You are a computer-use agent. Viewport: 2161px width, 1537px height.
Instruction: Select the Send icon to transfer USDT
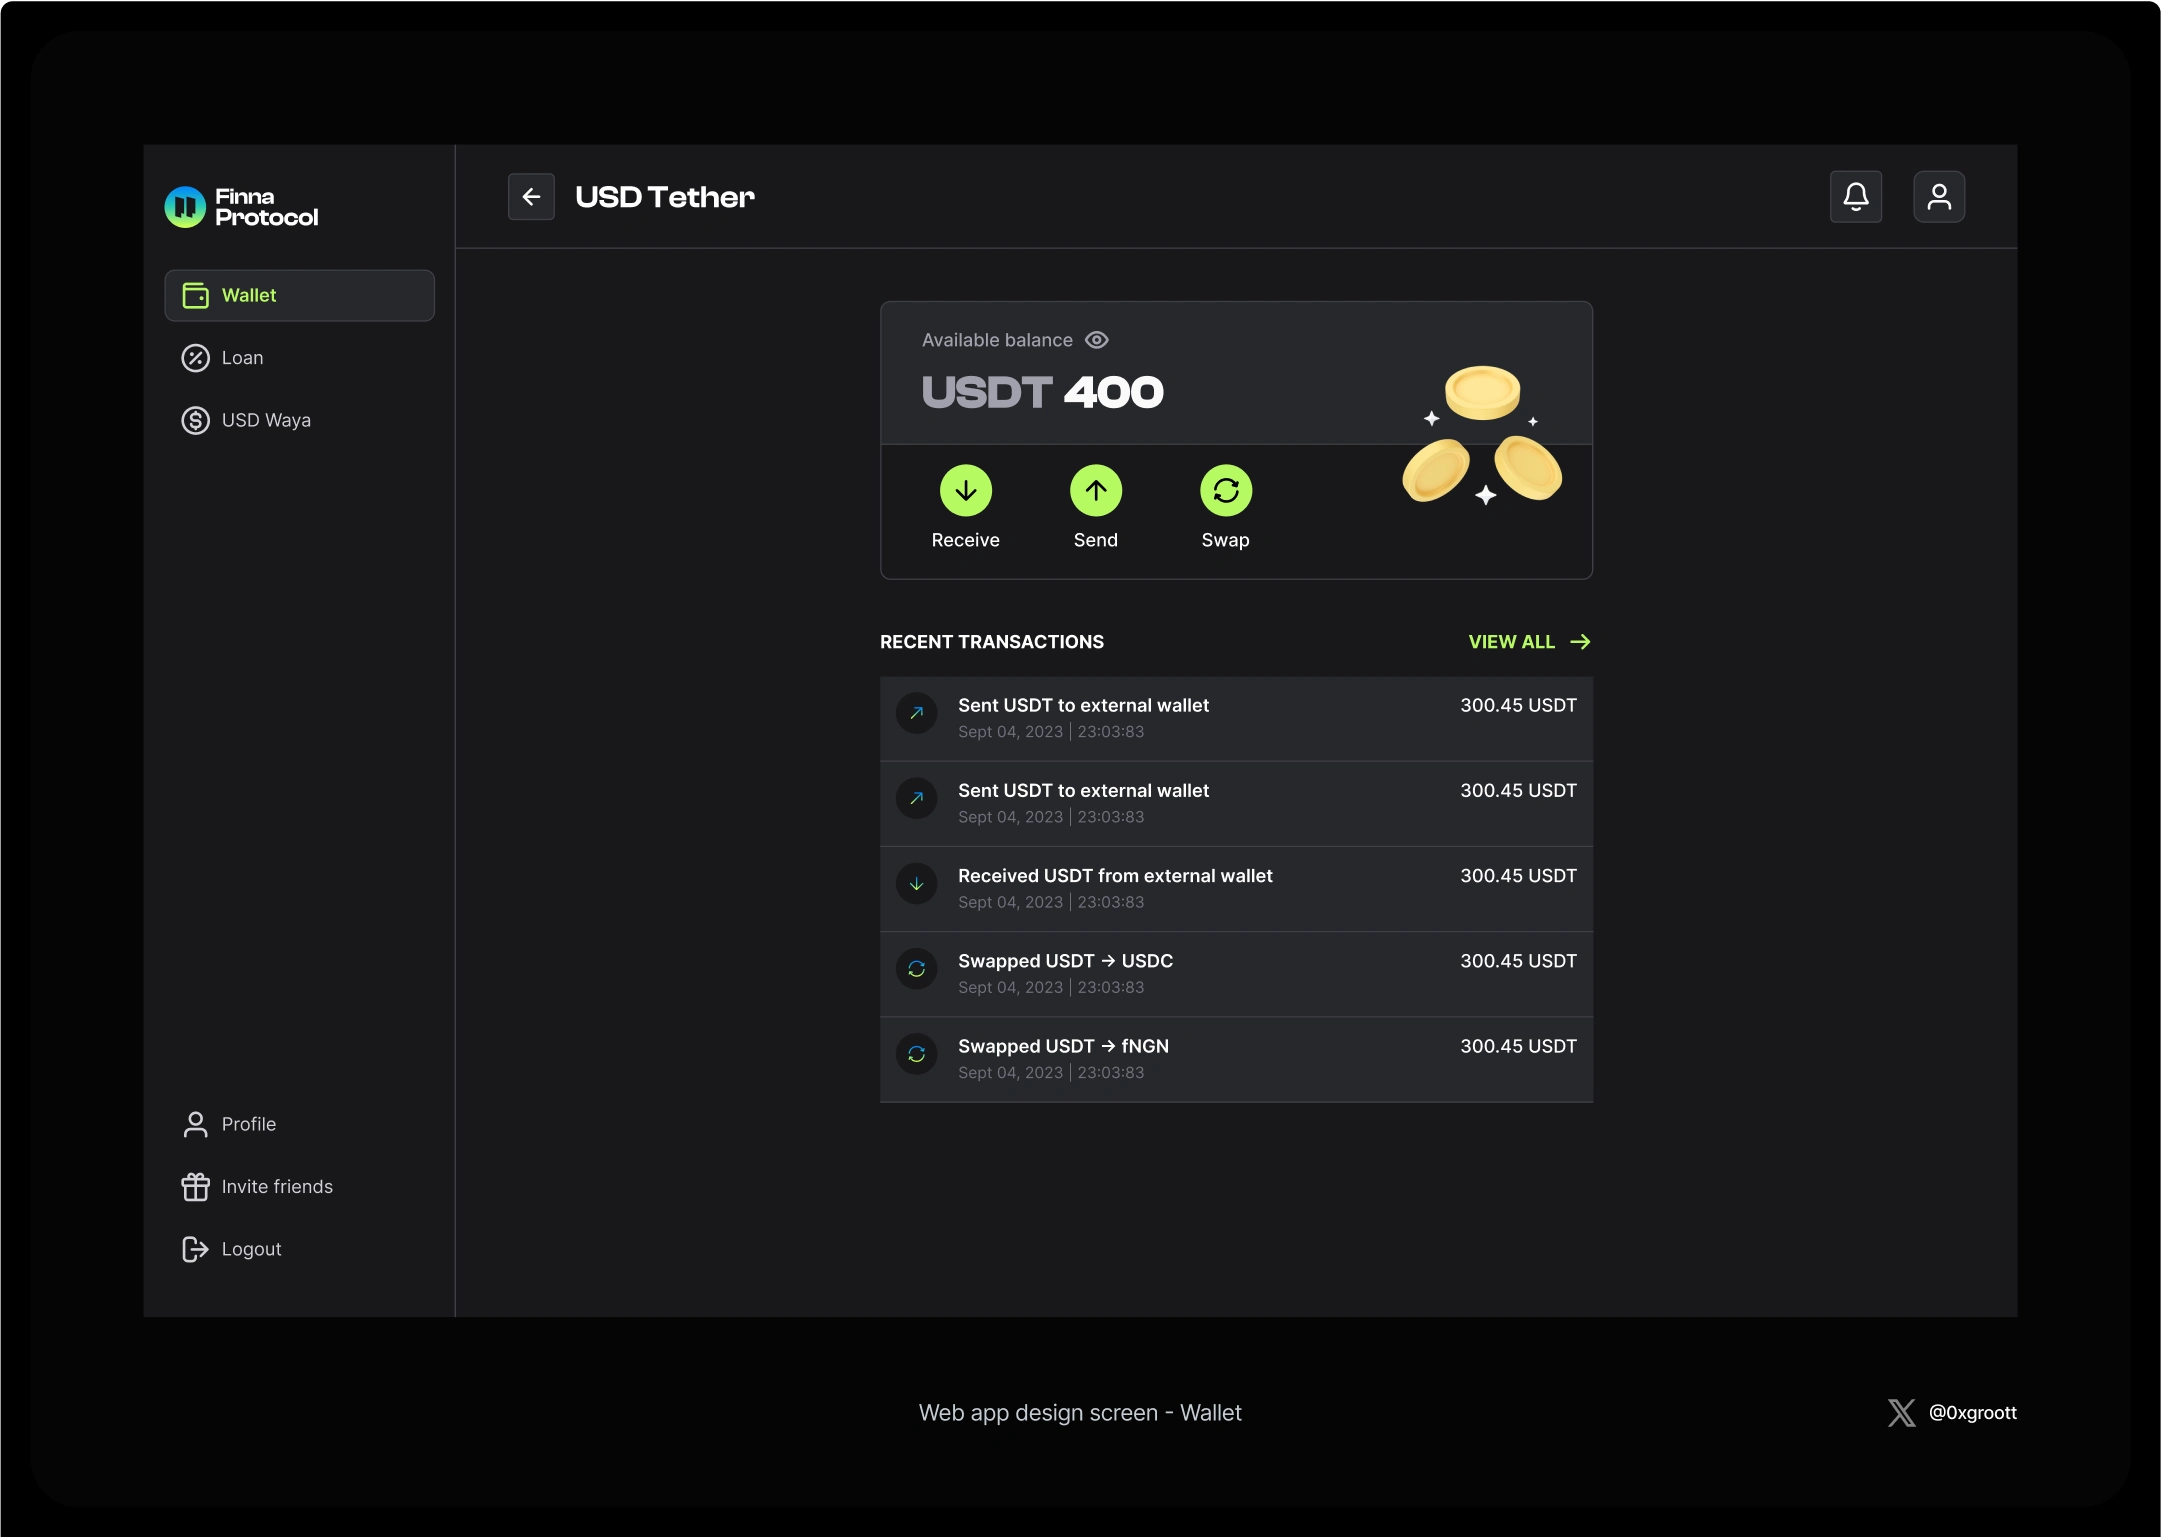point(1096,491)
